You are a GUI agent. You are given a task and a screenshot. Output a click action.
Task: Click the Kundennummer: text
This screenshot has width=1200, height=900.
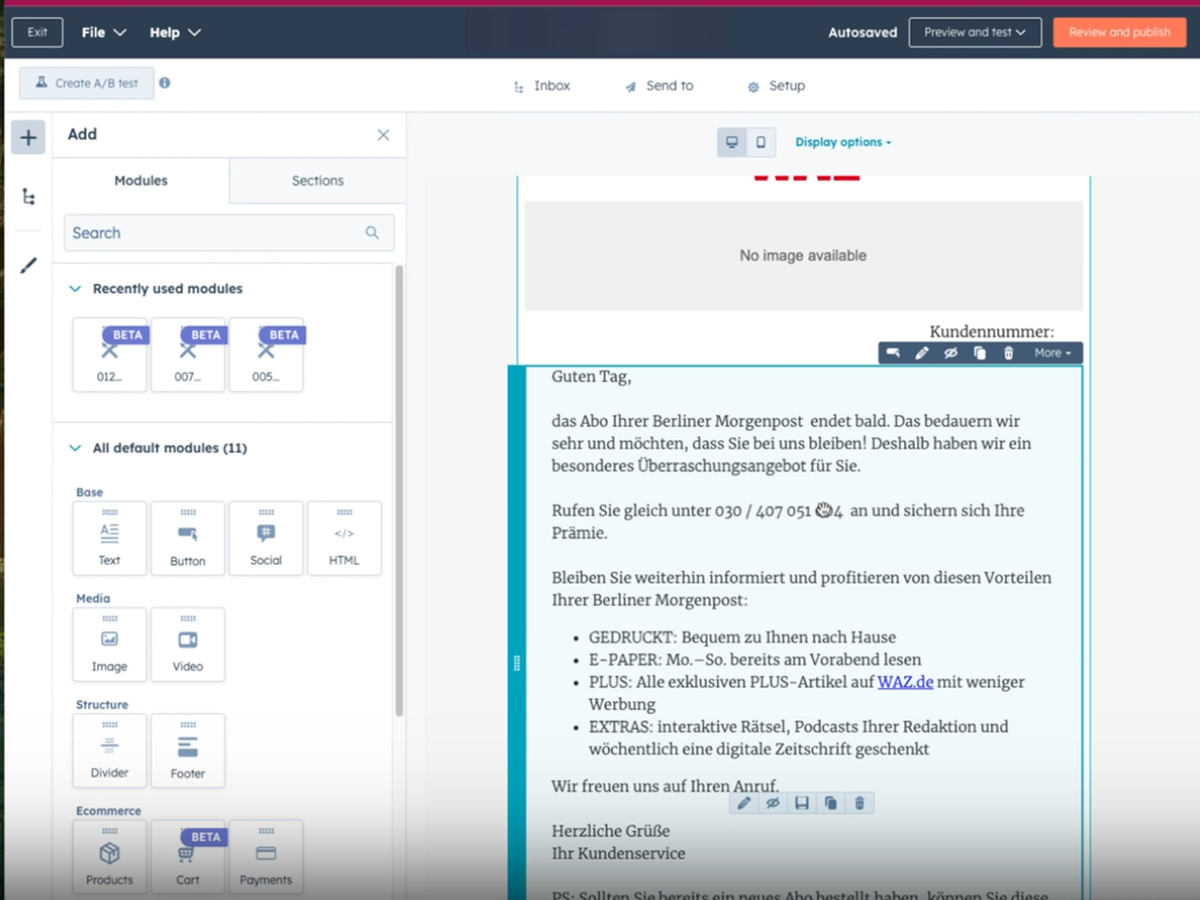click(x=991, y=332)
